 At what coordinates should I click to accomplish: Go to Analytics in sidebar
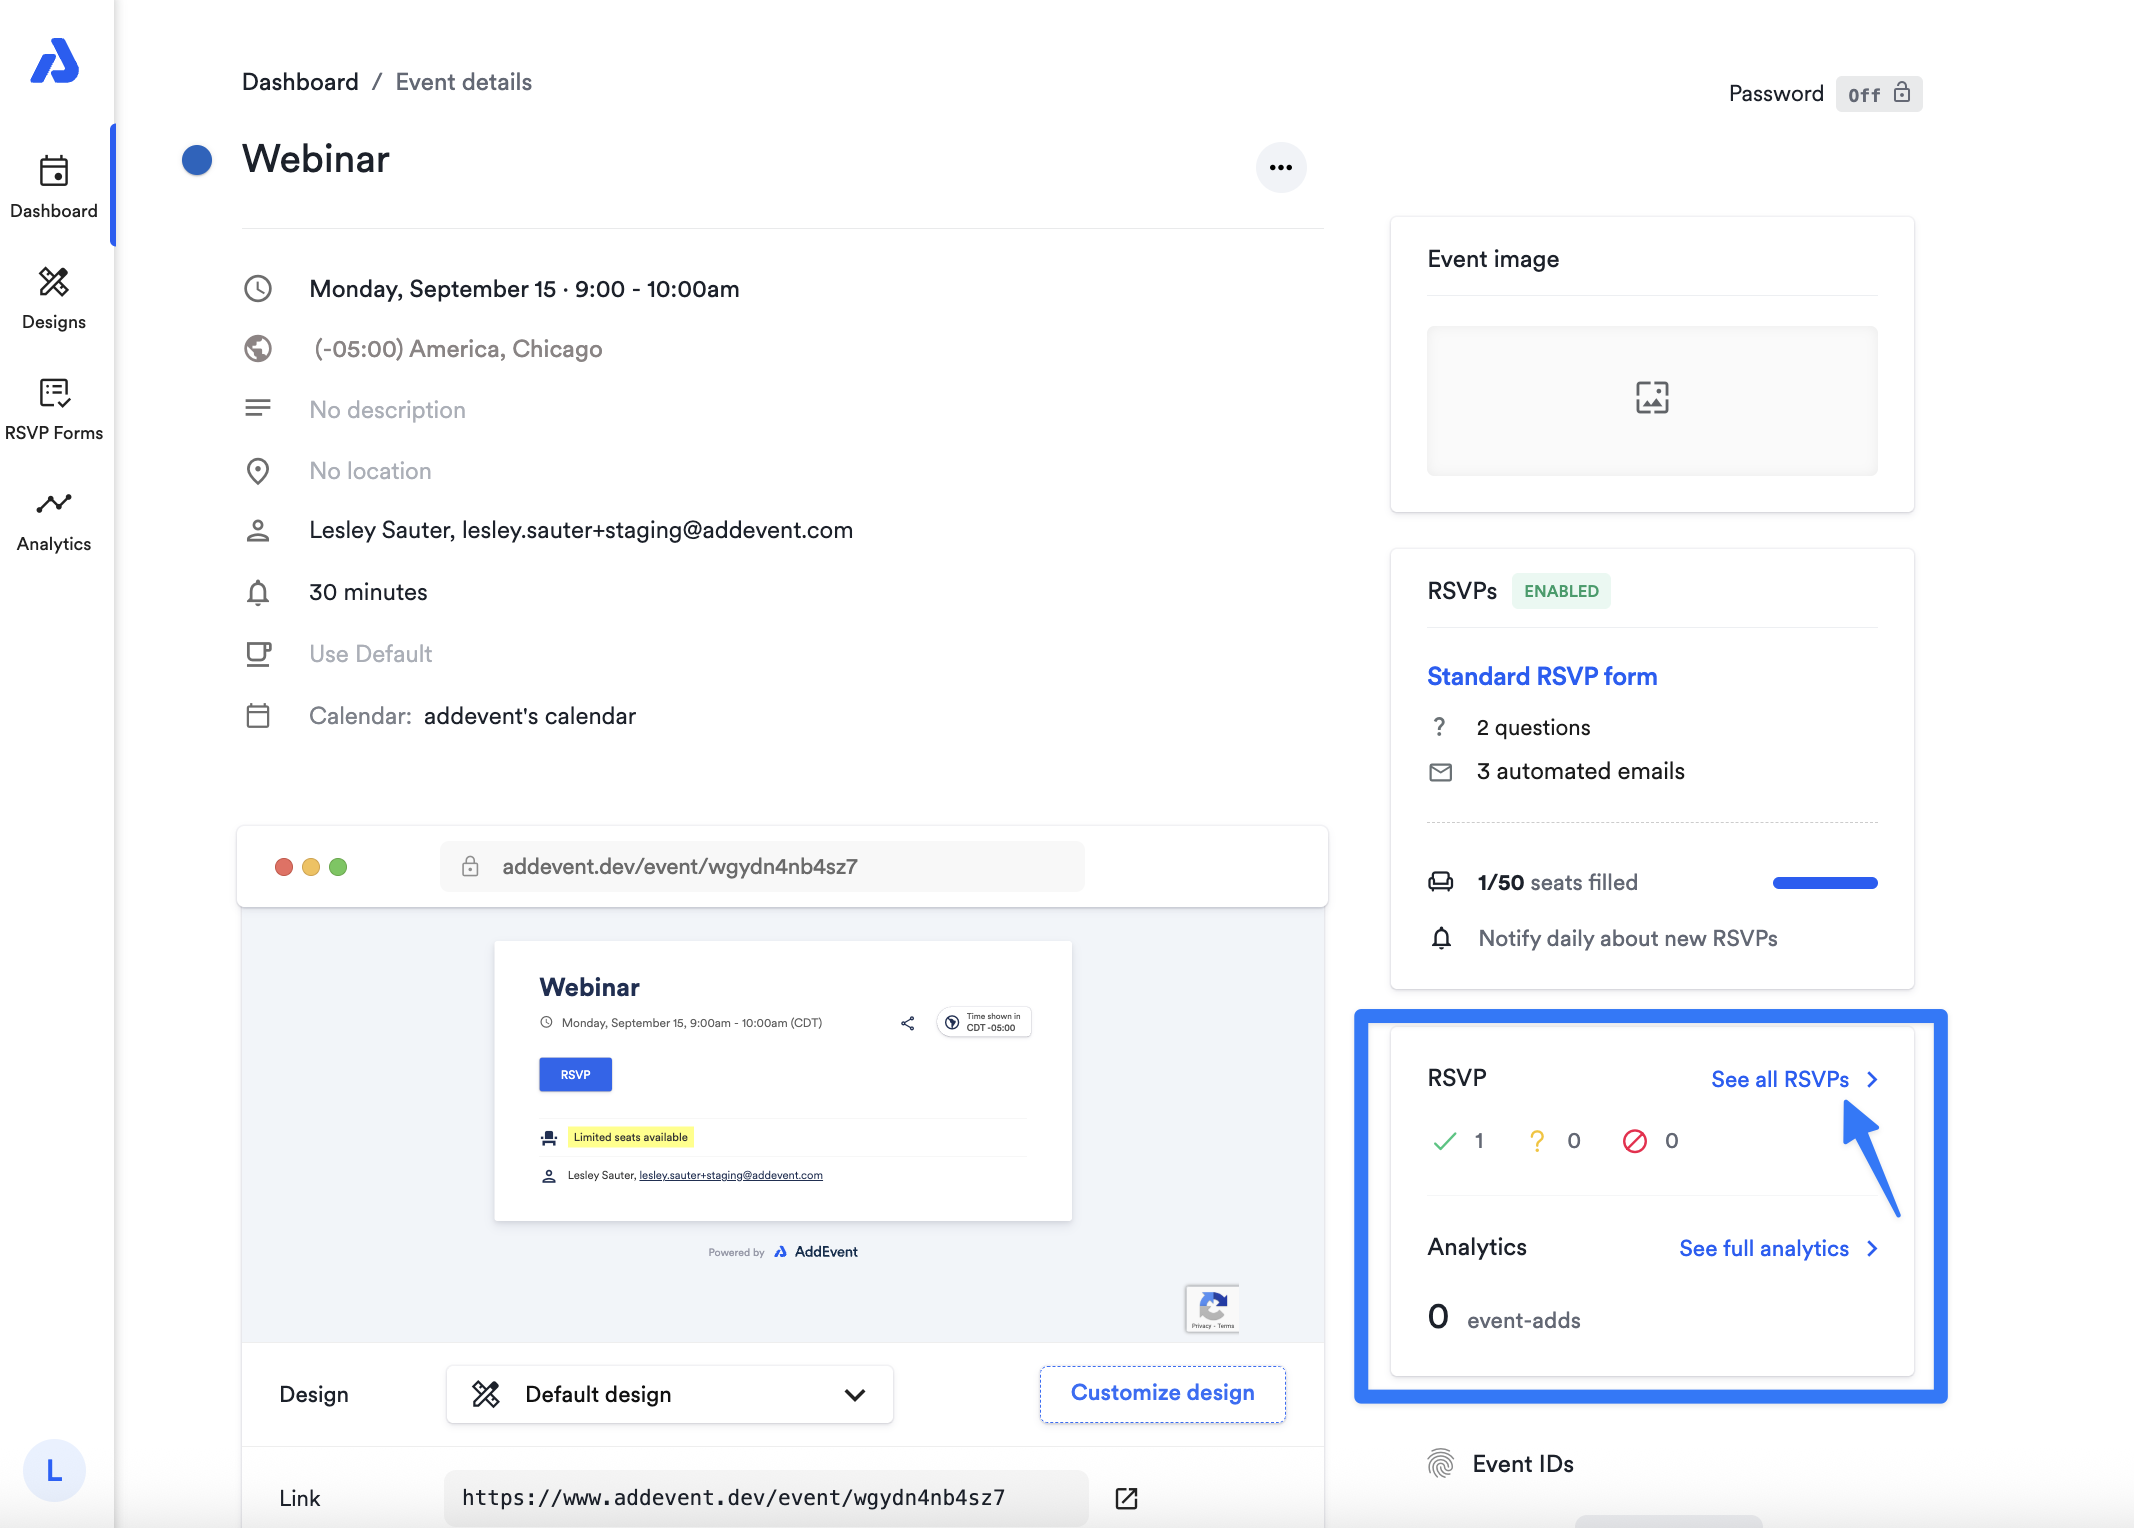coord(54,520)
